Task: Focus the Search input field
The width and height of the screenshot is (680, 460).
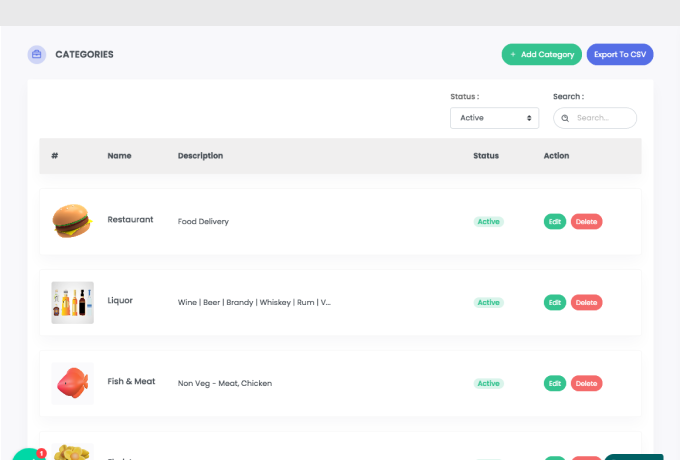Action: click(x=595, y=118)
